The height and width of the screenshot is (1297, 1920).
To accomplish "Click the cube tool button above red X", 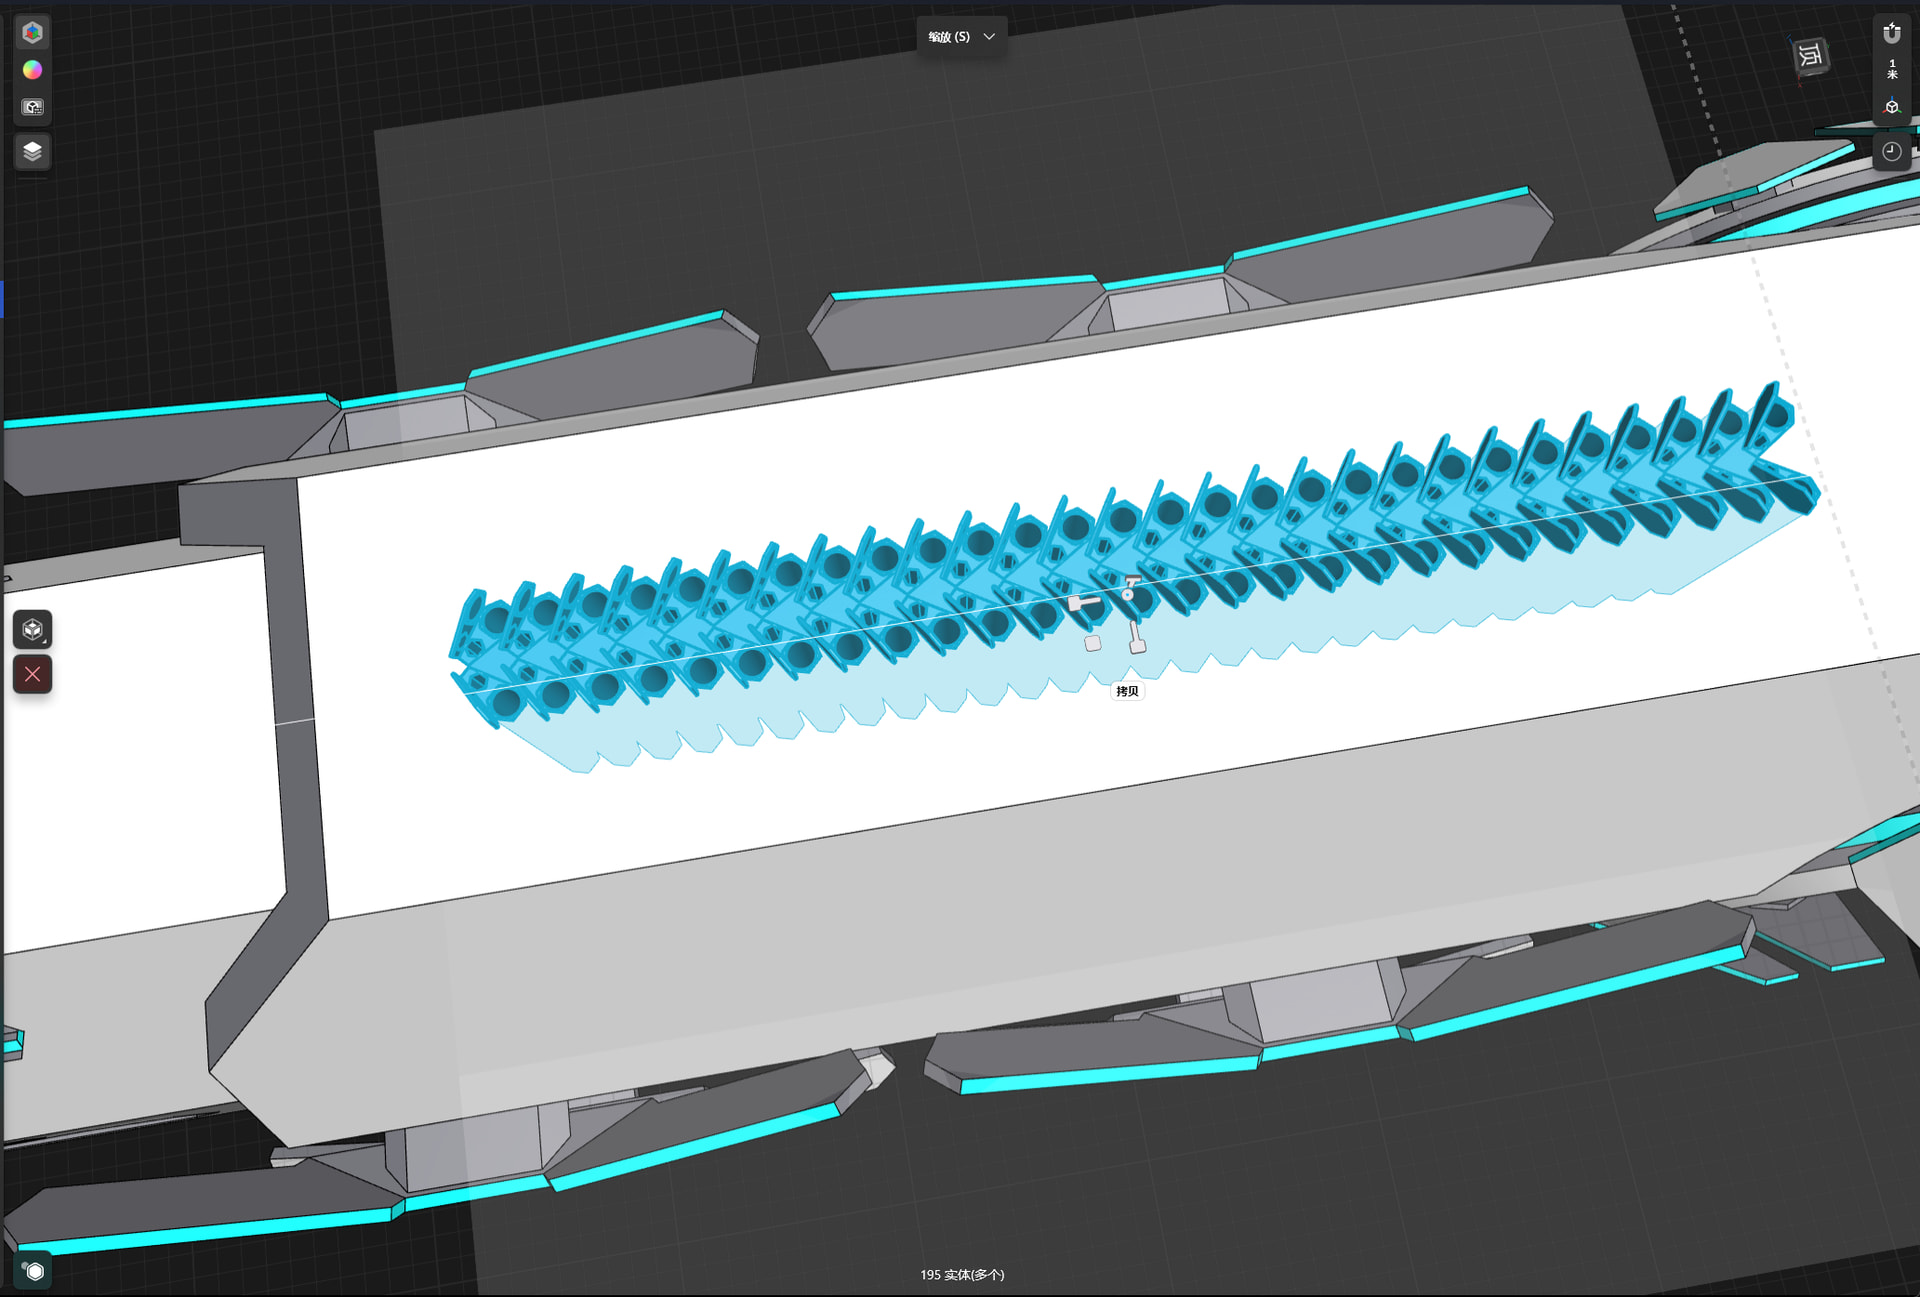I will 32,630.
